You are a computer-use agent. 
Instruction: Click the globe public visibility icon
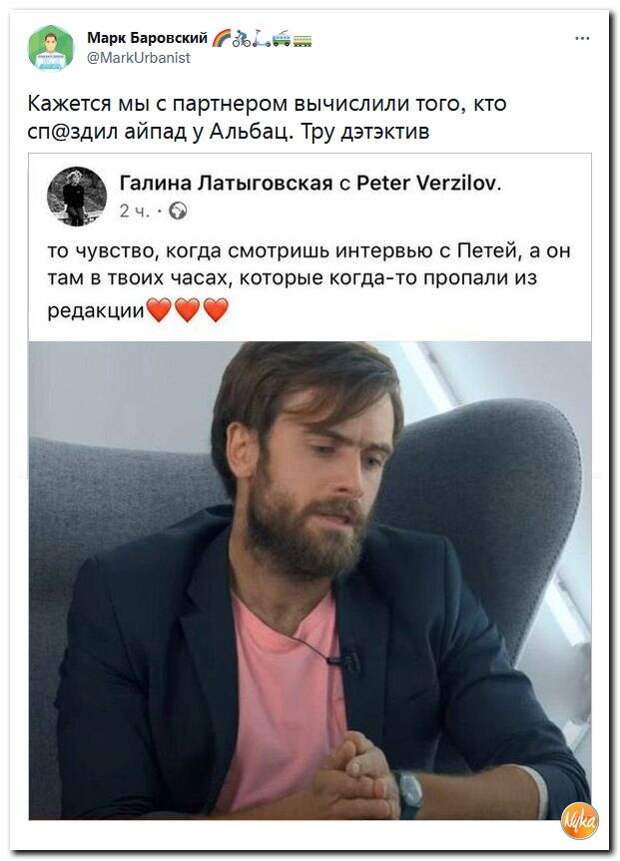click(177, 211)
